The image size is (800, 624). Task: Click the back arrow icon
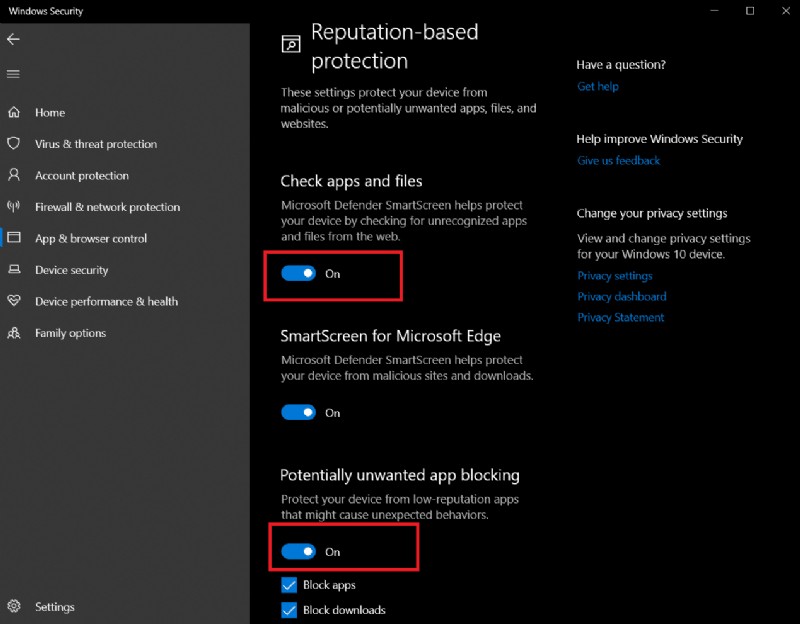(x=13, y=39)
